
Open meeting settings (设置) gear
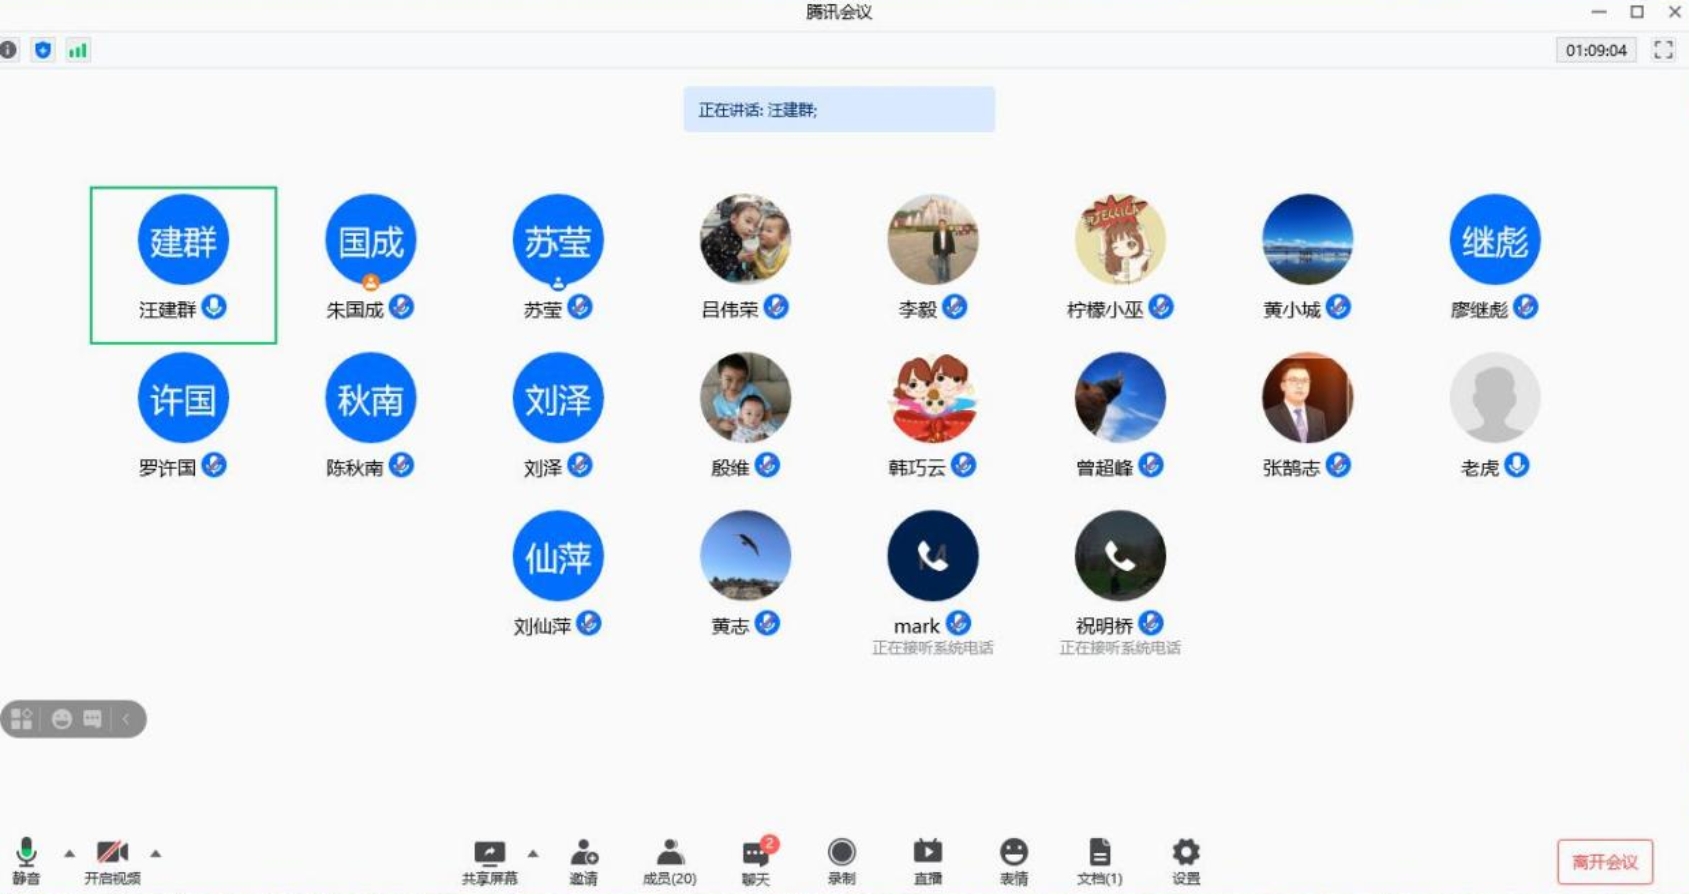1185,859
